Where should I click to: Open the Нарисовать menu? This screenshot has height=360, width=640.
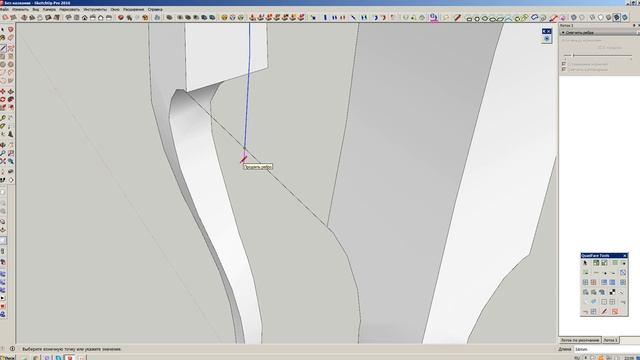[x=69, y=9]
